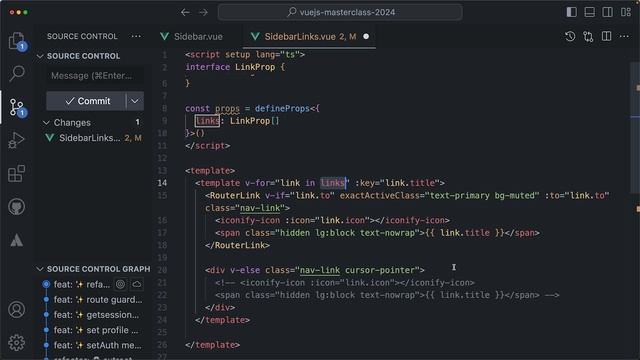Close SidebarLinks.vue via unsaved dot
Viewport: 640px width, 360px height.
pos(366,36)
